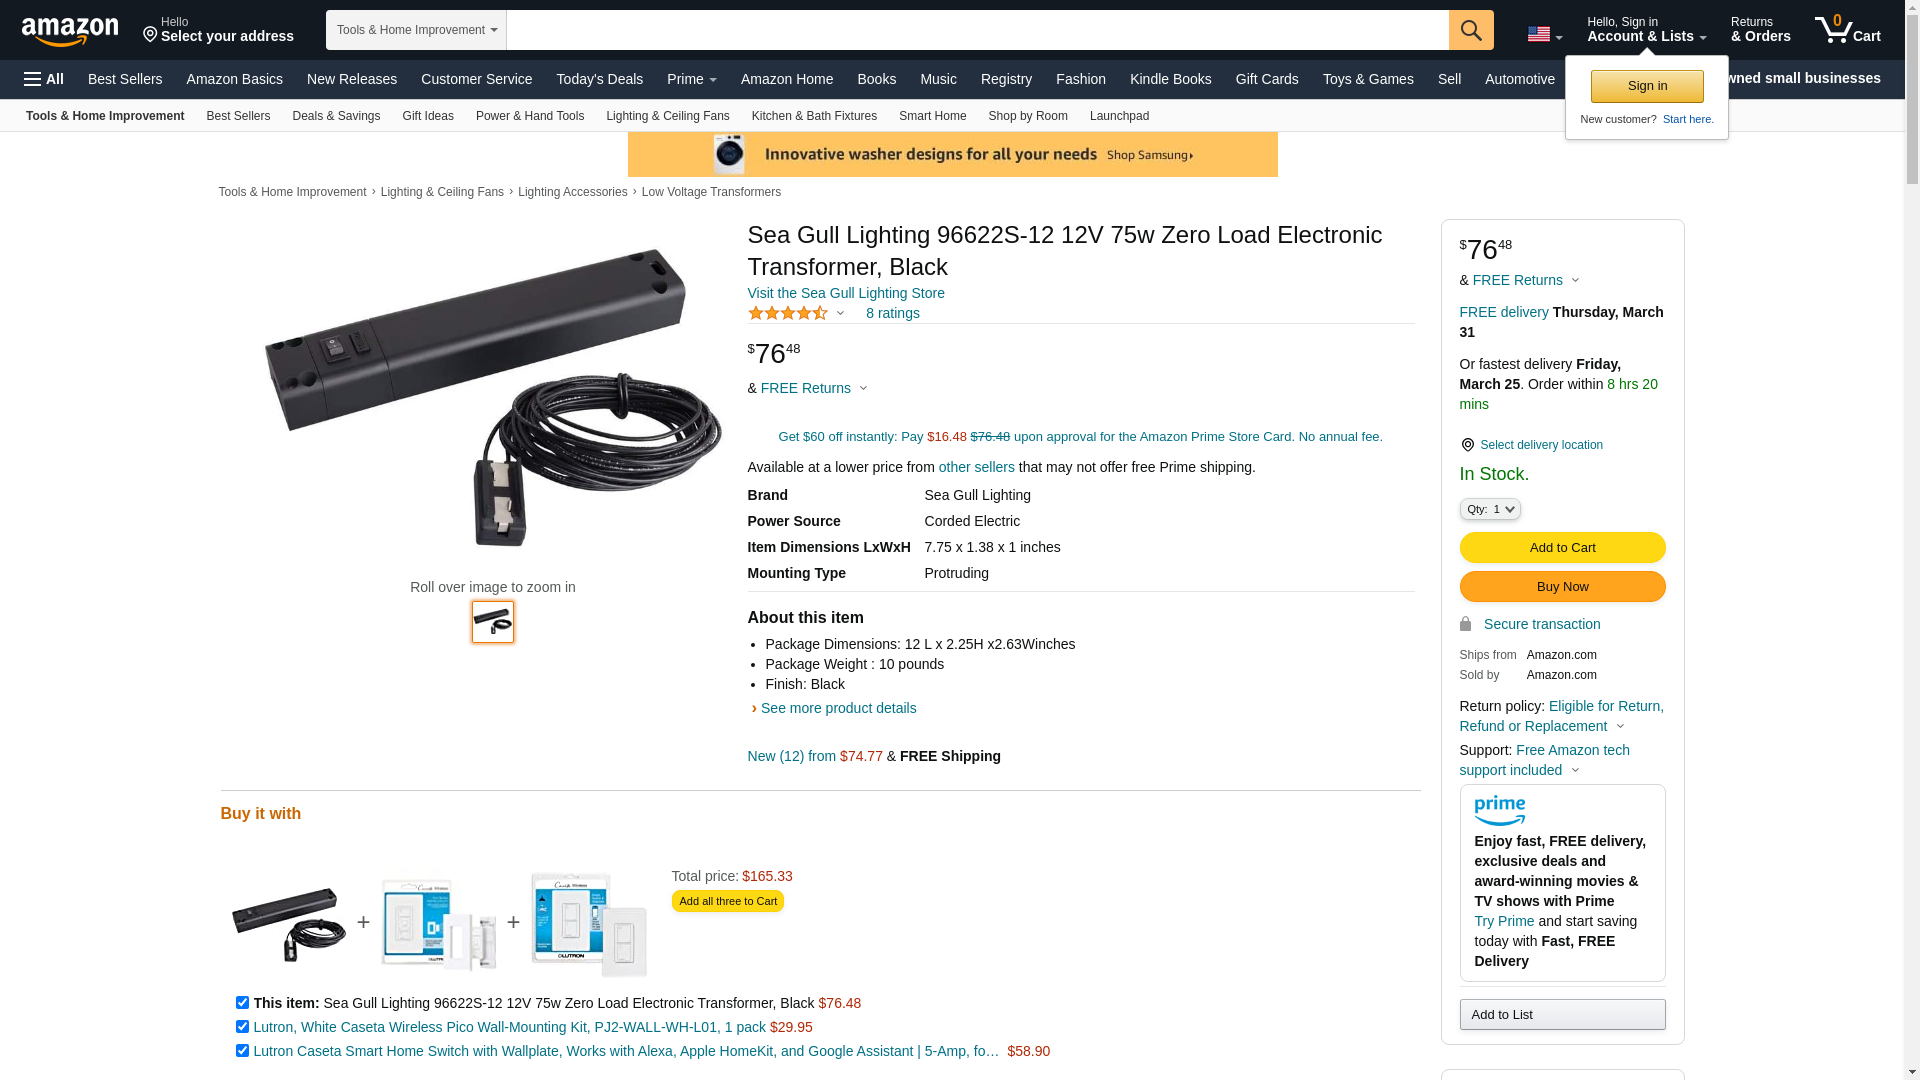Click into the search input field
The height and width of the screenshot is (1080, 1920).
pos(977,30)
